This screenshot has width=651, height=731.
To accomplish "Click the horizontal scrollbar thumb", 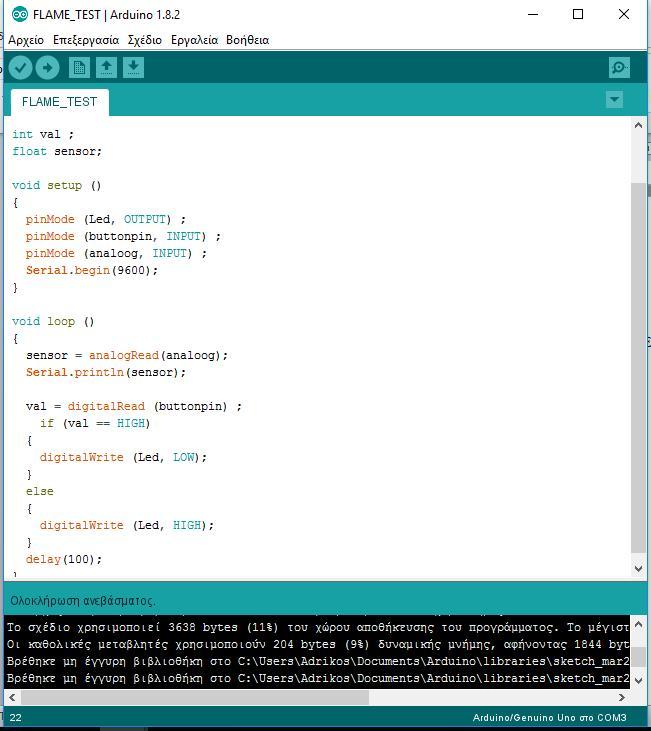I will point(195,697).
